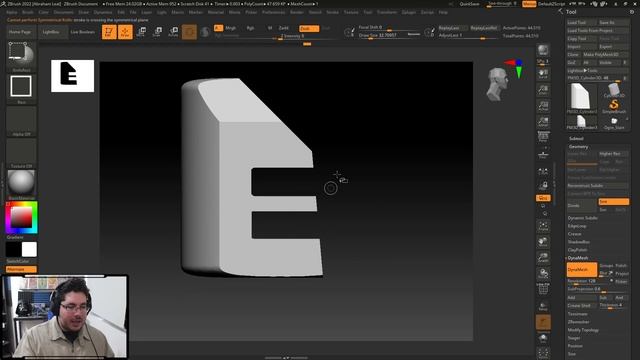
Task: Click the Frame icon in right shelf
Action: coord(543,226)
